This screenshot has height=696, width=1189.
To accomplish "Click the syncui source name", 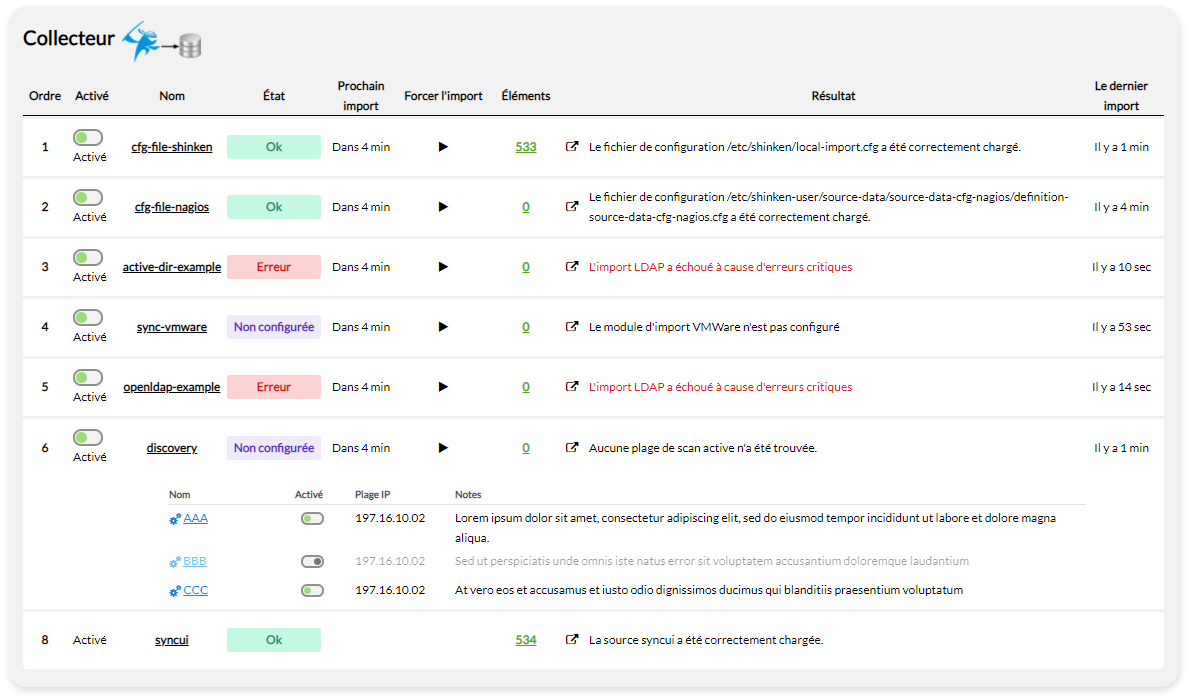I will point(172,640).
